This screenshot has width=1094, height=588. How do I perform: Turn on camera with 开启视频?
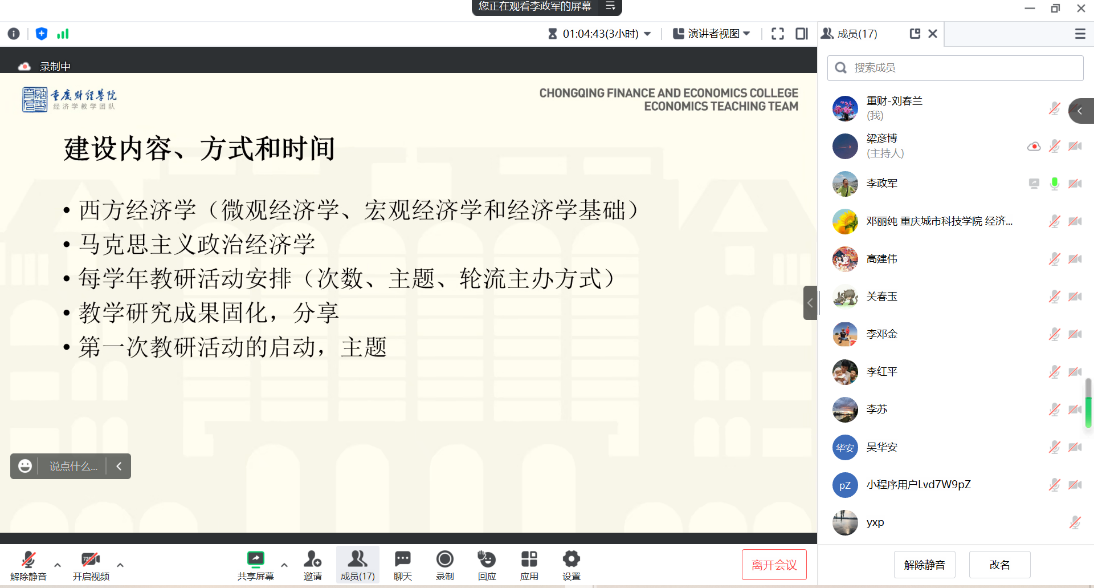(91, 564)
